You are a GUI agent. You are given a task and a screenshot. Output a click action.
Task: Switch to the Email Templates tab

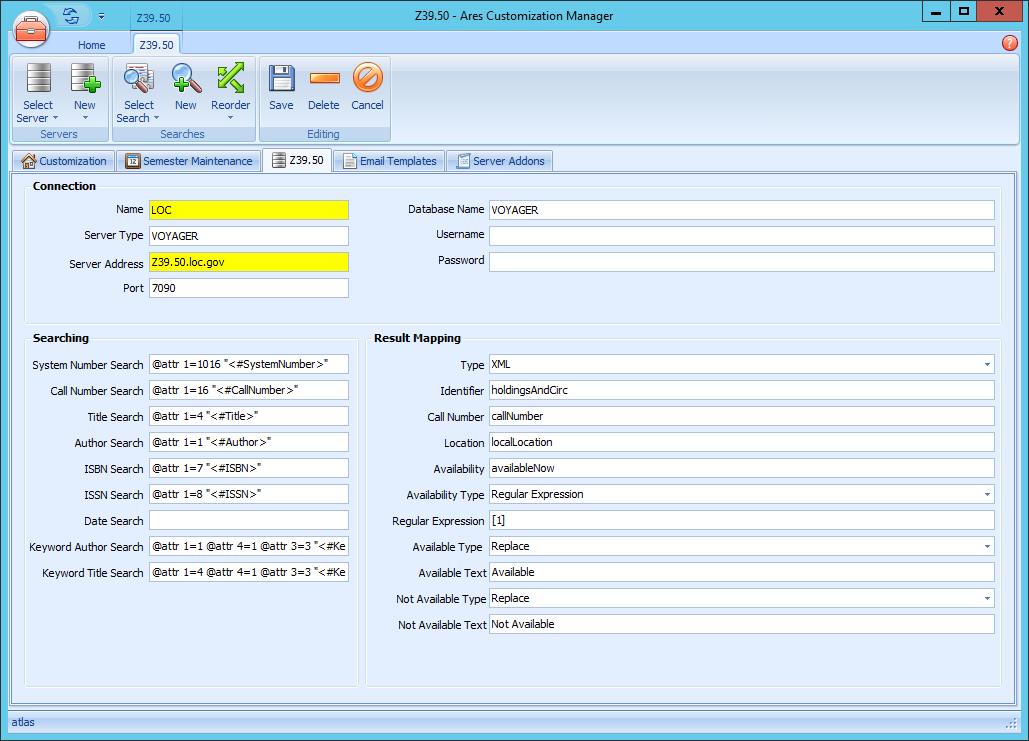pyautogui.click(x=389, y=160)
